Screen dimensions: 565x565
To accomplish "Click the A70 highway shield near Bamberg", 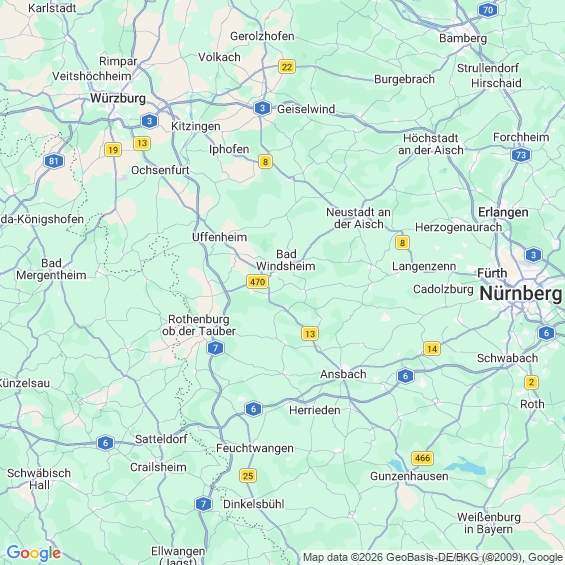I will click(488, 10).
